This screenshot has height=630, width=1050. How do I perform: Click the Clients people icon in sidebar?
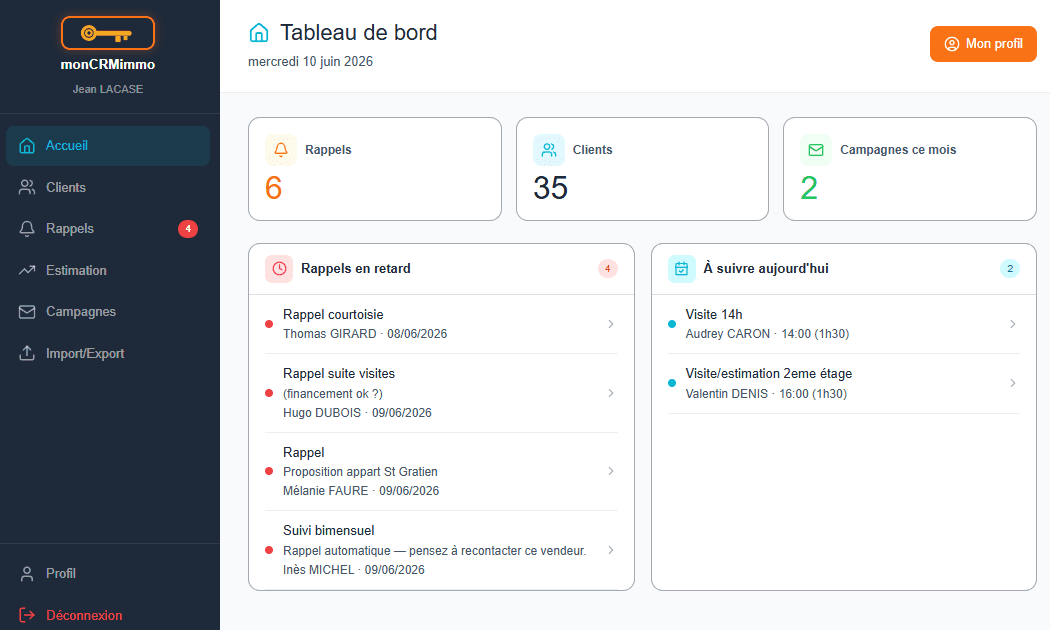[x=27, y=187]
